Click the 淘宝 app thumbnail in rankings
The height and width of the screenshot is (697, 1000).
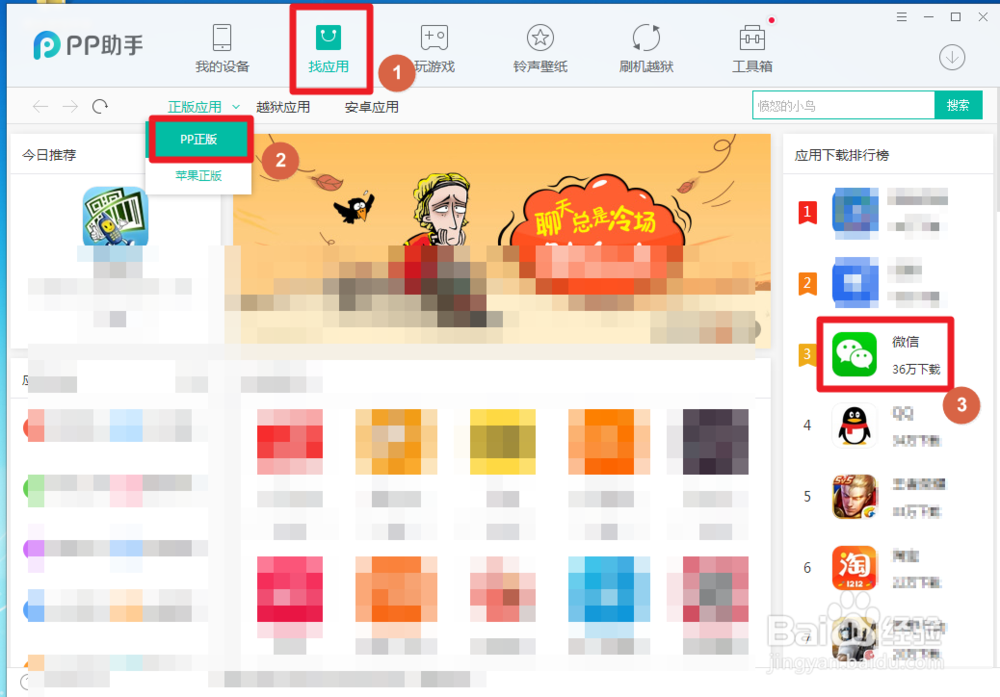tap(854, 567)
